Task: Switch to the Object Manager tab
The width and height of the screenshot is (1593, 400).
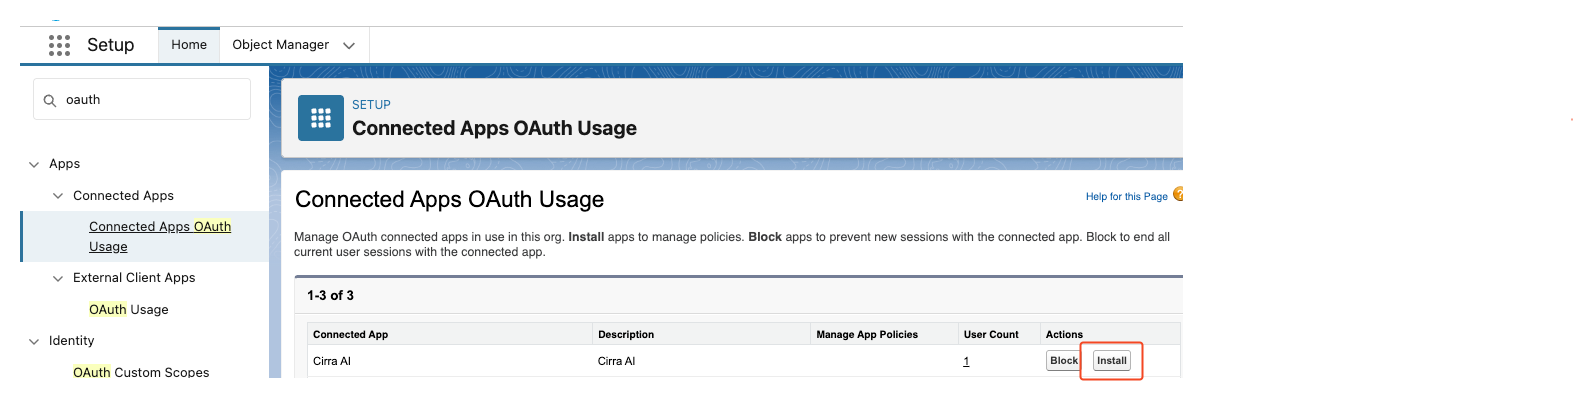Action: click(x=280, y=45)
